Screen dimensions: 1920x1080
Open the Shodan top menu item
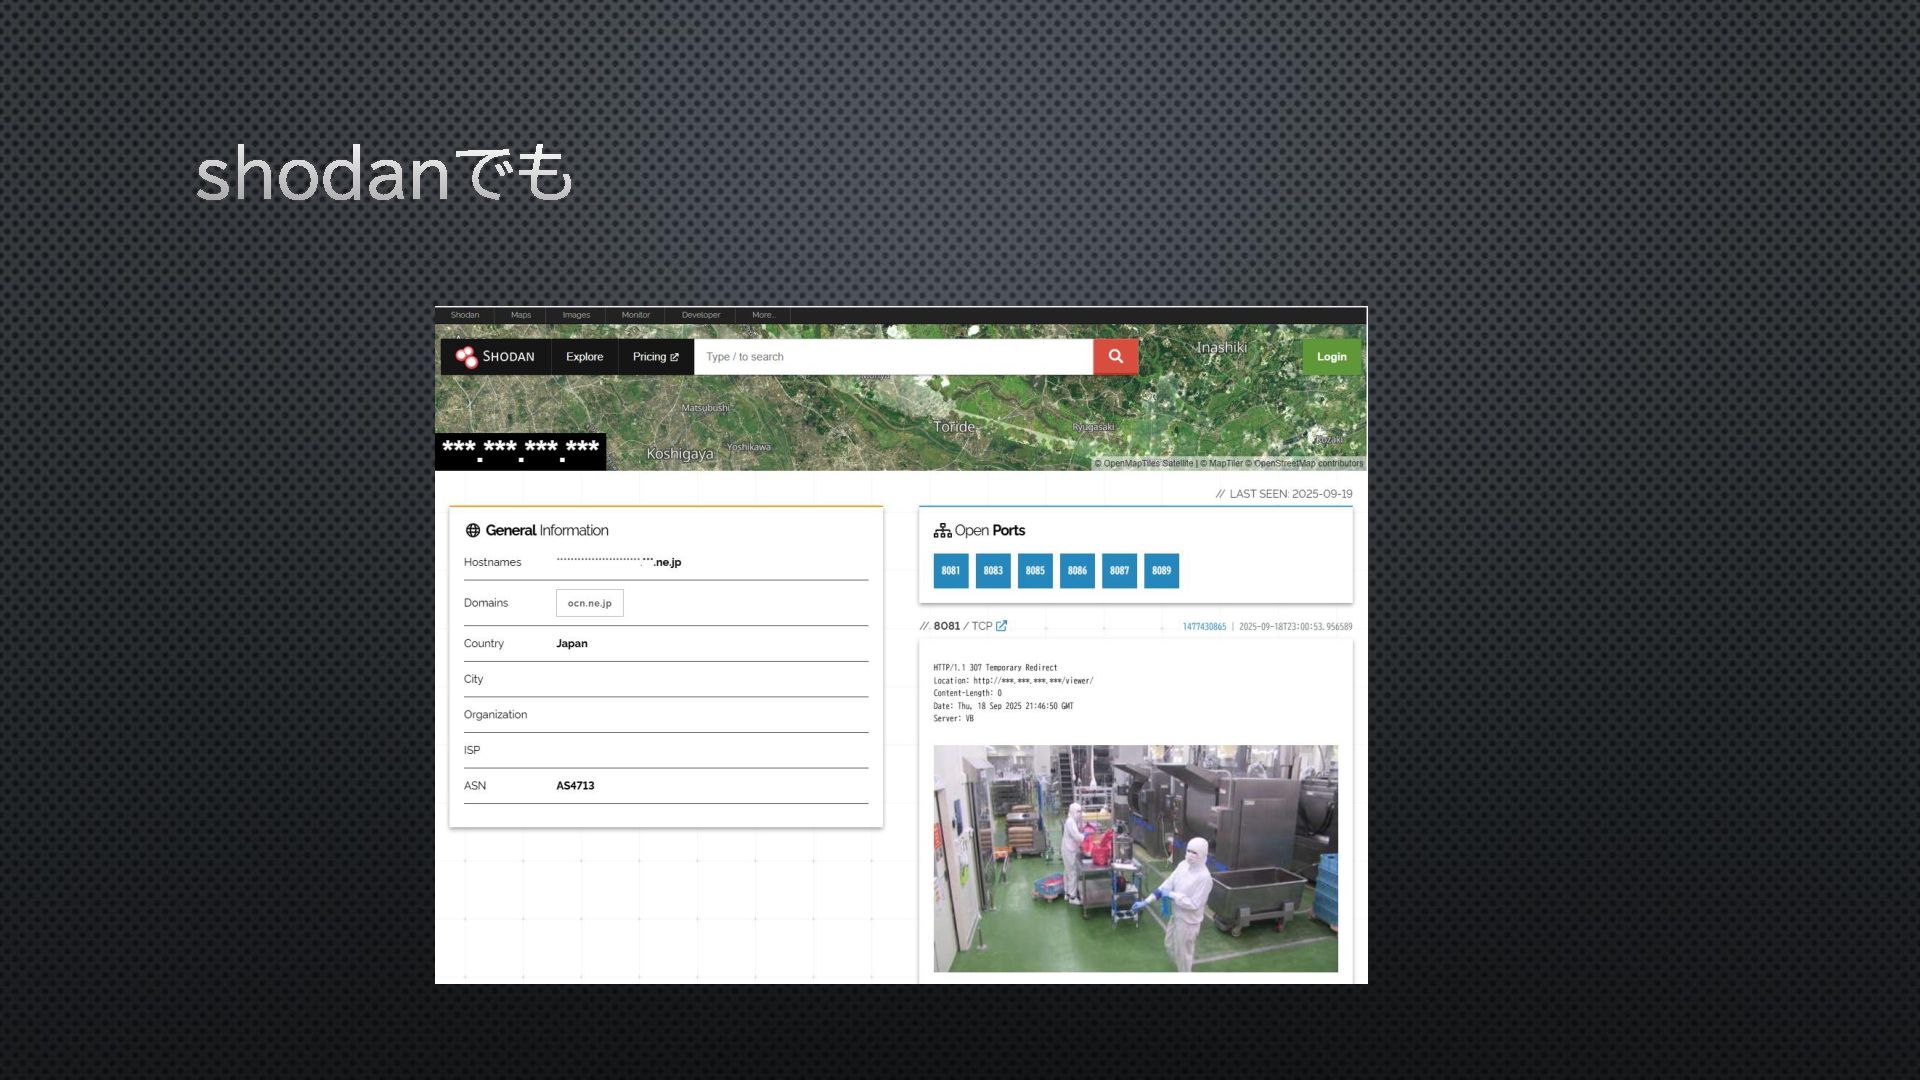point(465,315)
